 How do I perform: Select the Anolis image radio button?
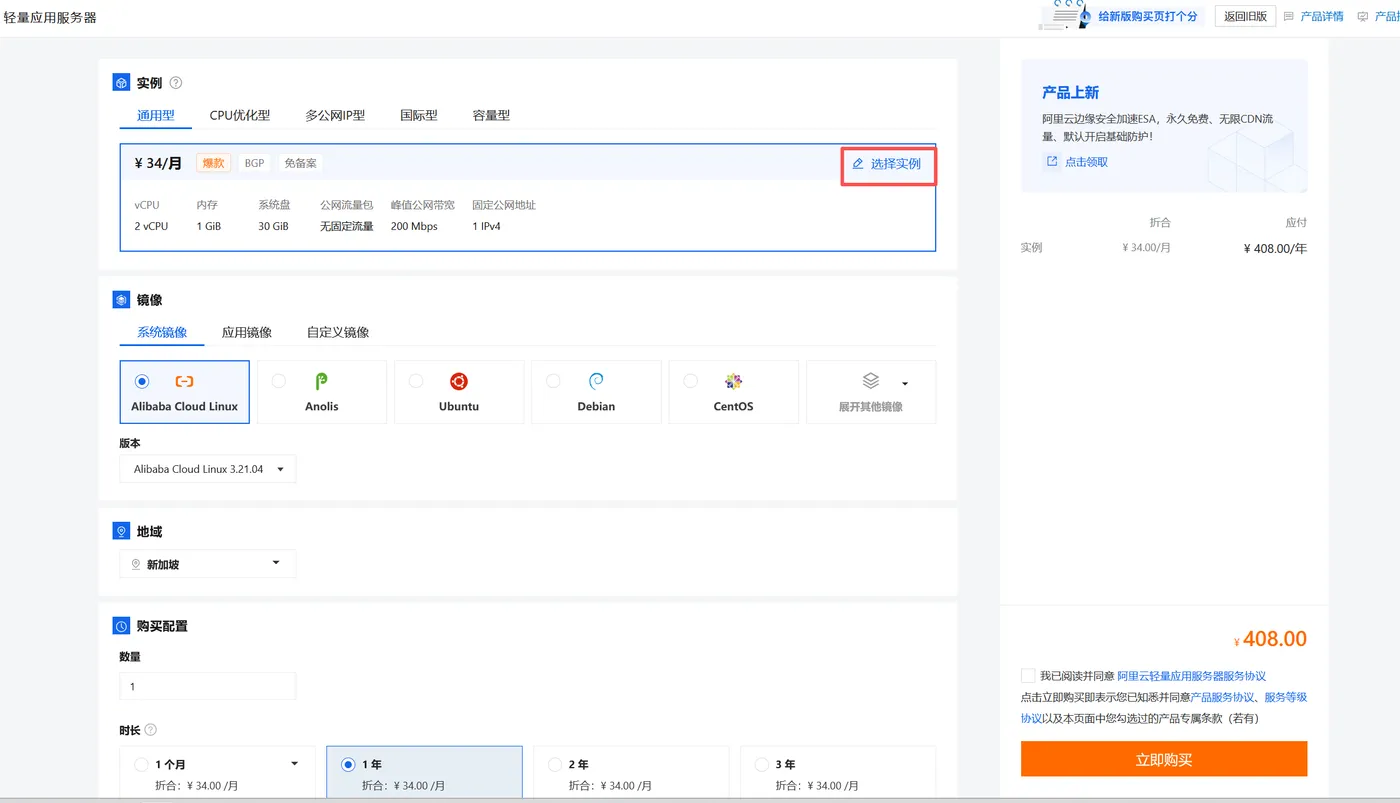(279, 381)
